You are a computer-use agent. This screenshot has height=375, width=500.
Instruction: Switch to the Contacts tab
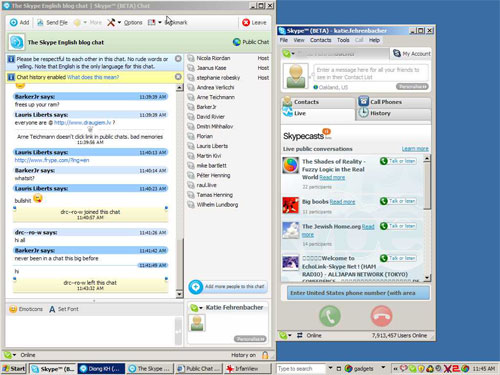pyautogui.click(x=318, y=102)
